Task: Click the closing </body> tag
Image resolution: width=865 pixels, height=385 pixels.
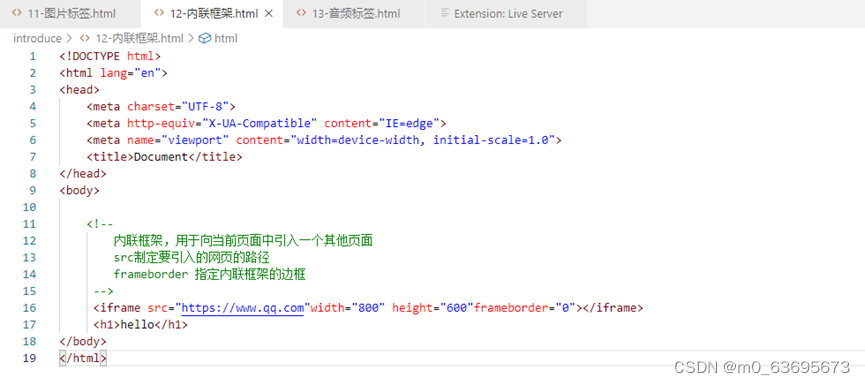Action: pos(83,341)
